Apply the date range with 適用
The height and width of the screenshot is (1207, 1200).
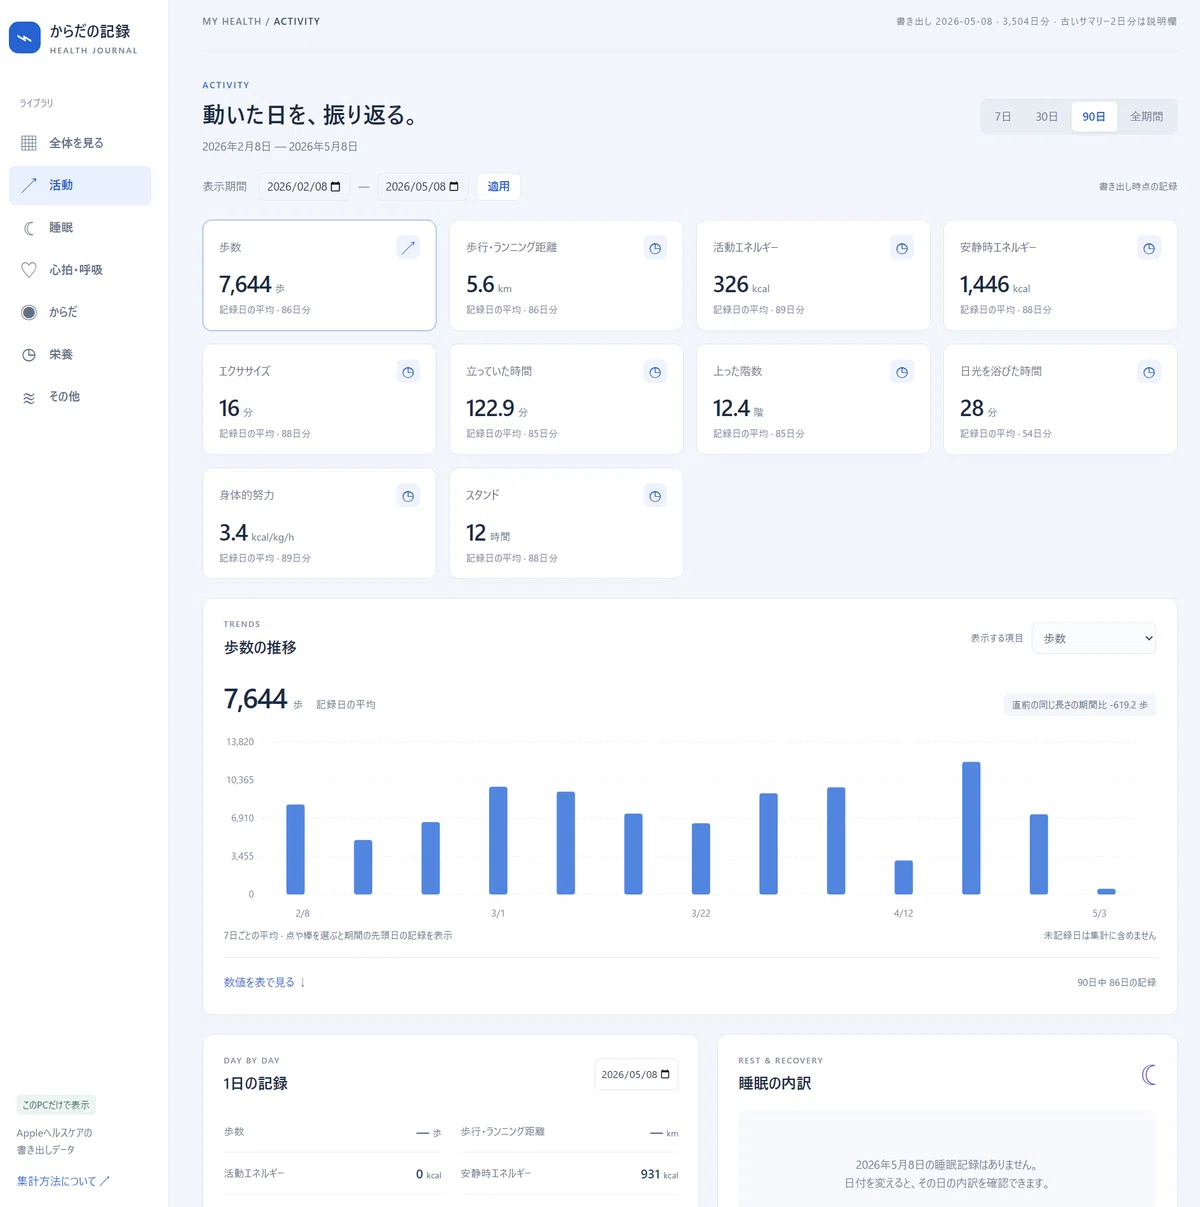point(498,187)
